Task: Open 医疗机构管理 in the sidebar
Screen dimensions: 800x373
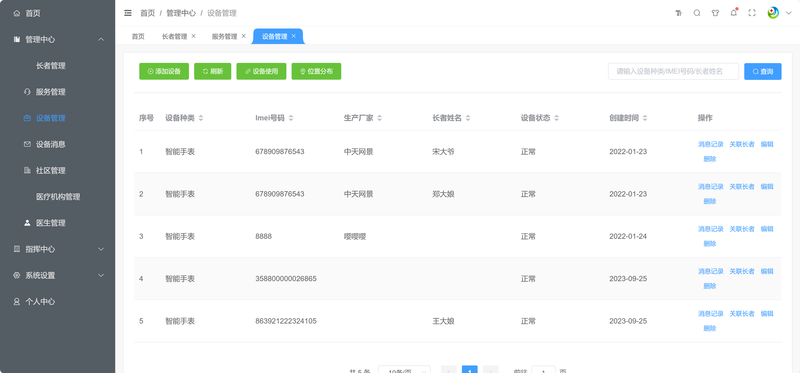Action: 57,196
